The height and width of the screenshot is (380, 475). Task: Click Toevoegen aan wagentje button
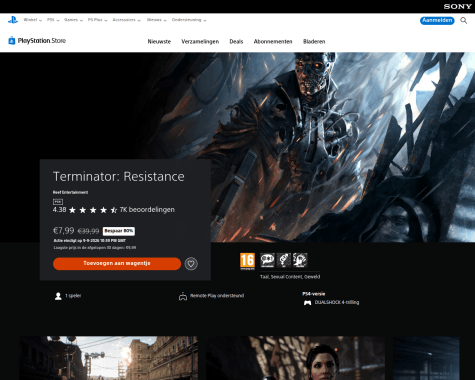coord(117,264)
